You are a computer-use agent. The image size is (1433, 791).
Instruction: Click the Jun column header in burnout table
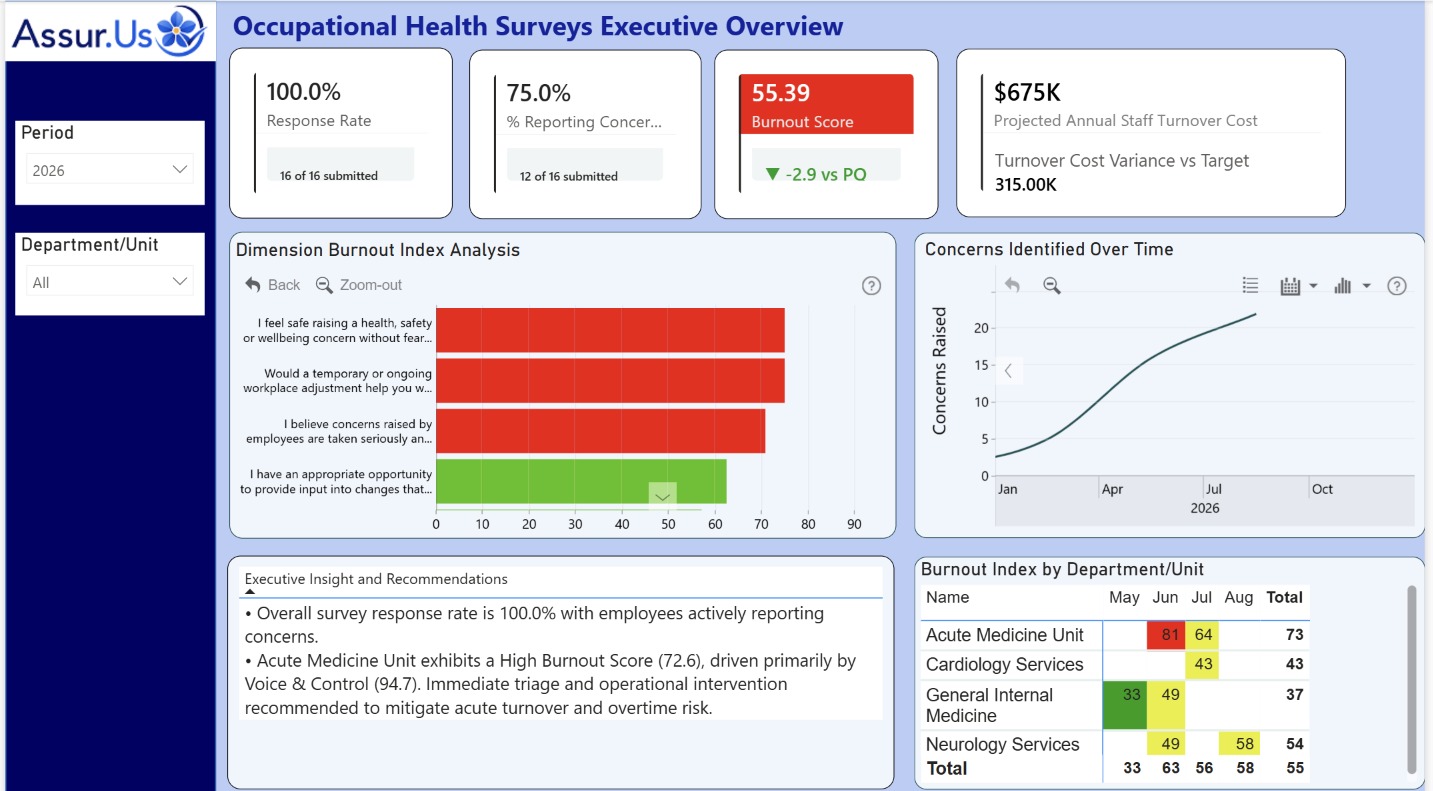coord(1165,598)
